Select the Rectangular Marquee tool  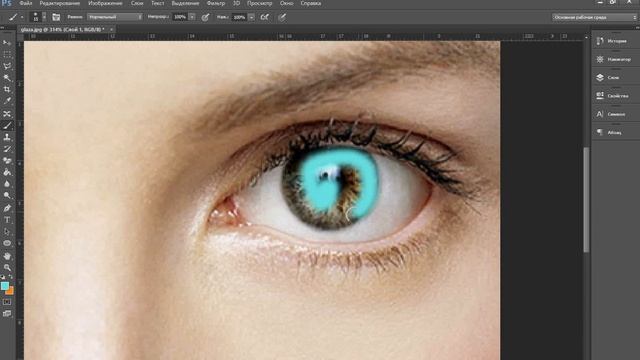7,54
